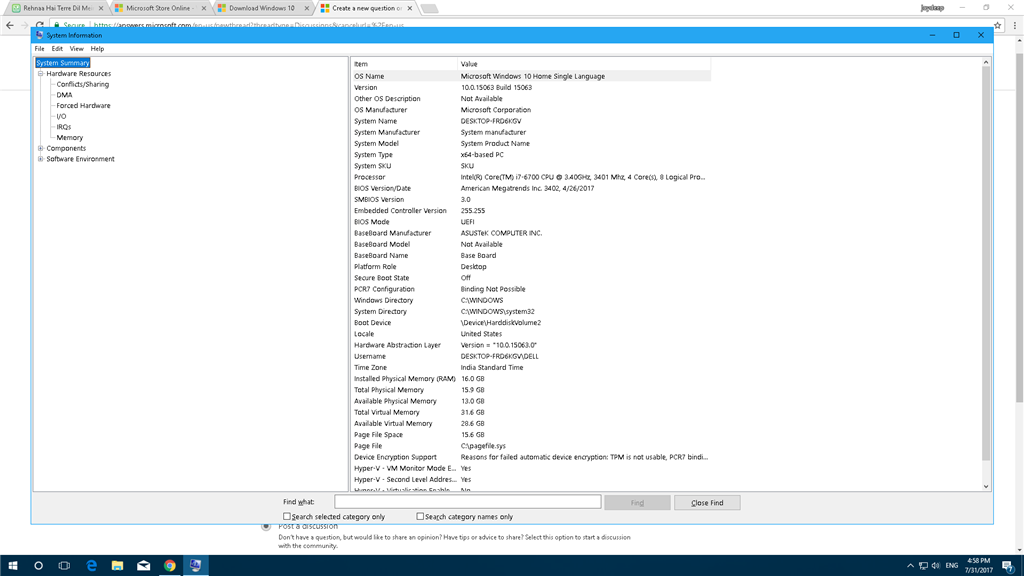This screenshot has height=576, width=1024.
Task: Click the details pane vertical scrollbar
Action: pos(986,264)
